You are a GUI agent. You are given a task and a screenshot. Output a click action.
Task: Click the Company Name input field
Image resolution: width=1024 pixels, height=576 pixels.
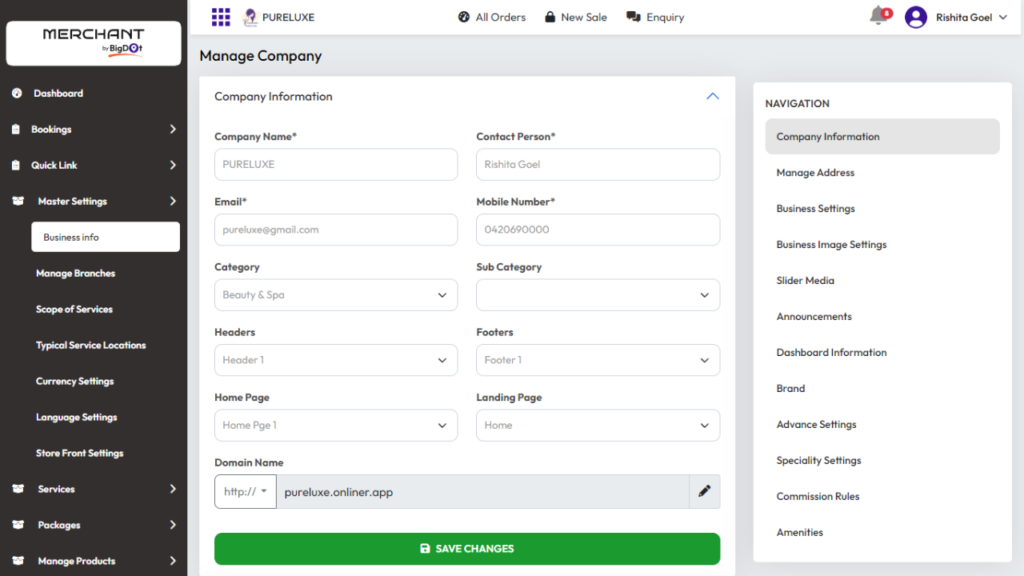335,165
